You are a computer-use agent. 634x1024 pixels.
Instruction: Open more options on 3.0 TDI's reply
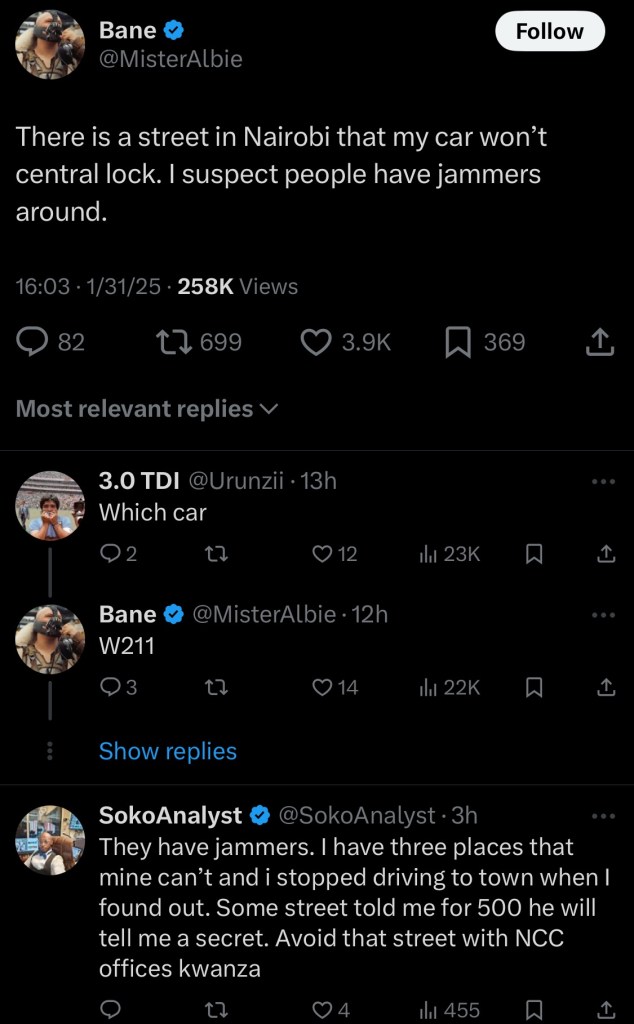click(603, 481)
